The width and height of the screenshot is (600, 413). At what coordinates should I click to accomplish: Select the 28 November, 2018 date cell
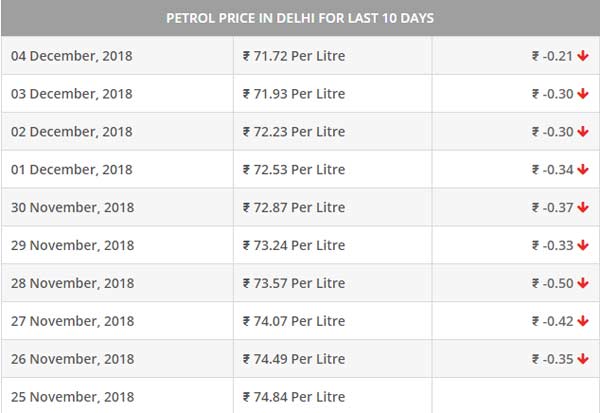point(72,284)
